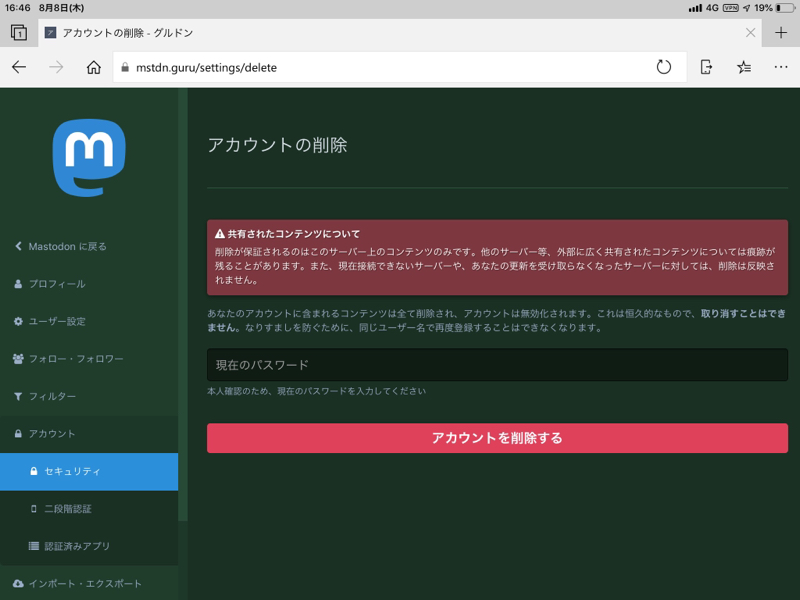Screen dimensions: 800x600
Task: Click the VPN indicator in status bar
Action: pos(731,8)
